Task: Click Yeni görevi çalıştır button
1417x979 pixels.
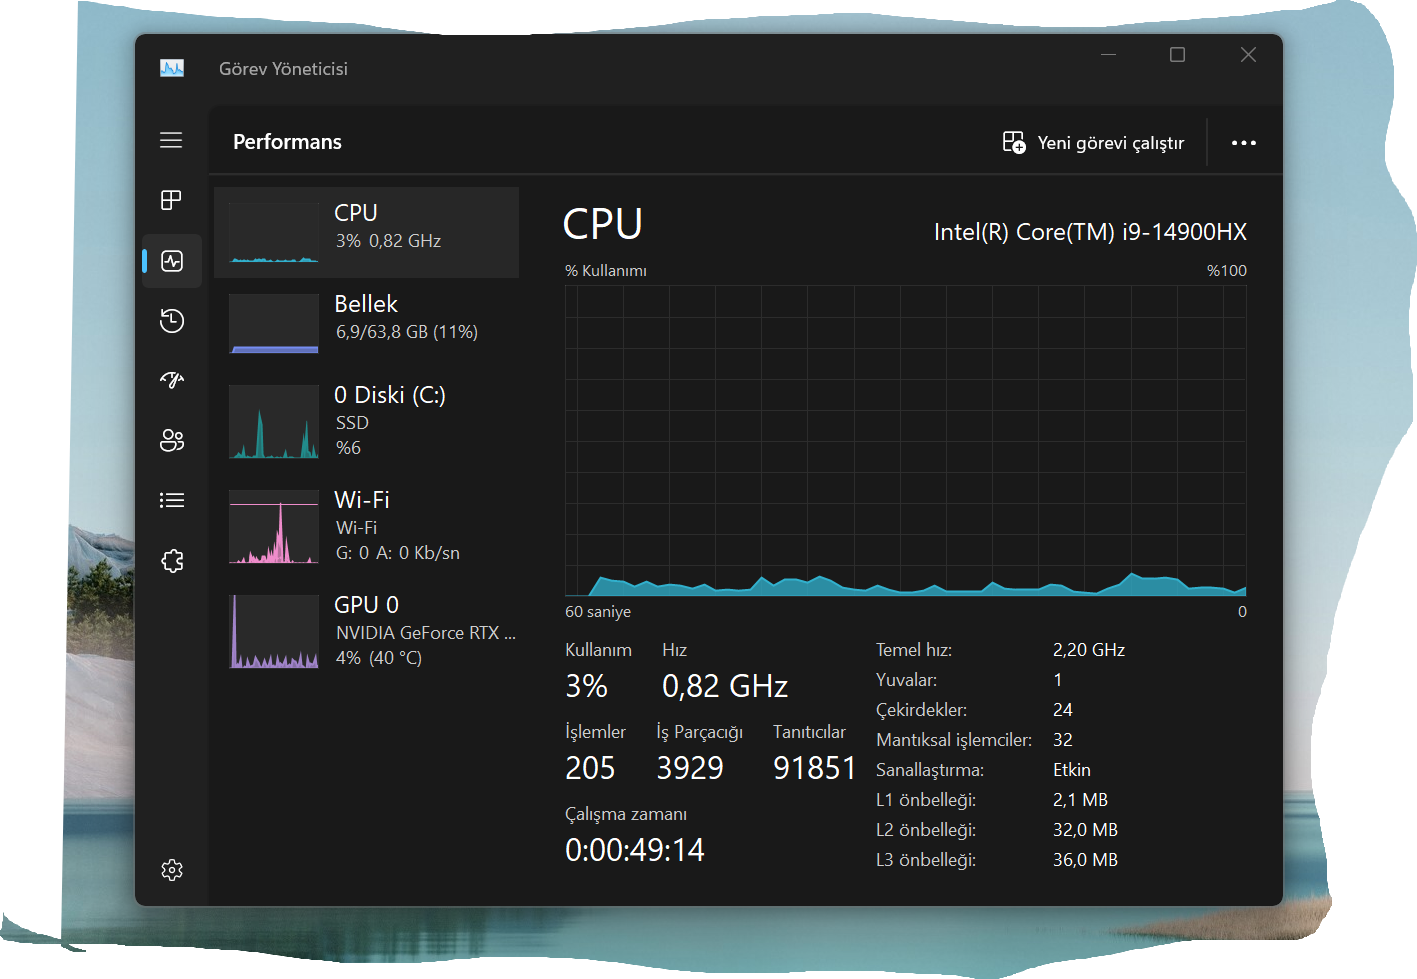Action: [1094, 142]
